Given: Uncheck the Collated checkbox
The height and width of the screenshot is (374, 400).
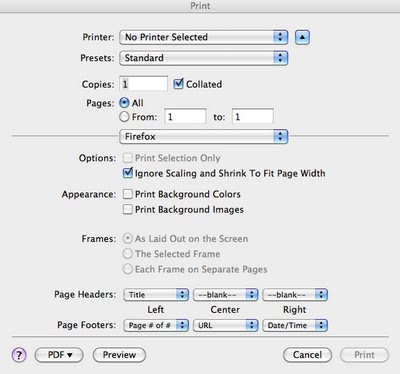Looking at the screenshot, I should click(x=179, y=84).
